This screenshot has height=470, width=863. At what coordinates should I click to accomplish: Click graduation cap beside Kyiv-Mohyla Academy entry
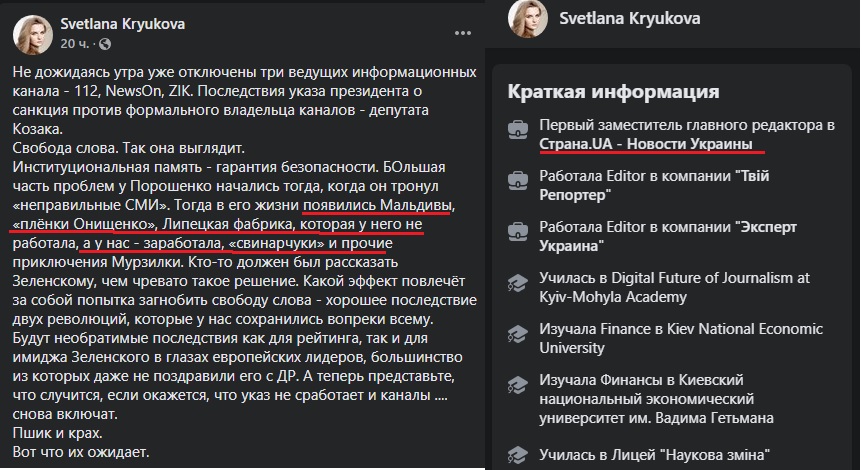[x=518, y=283]
